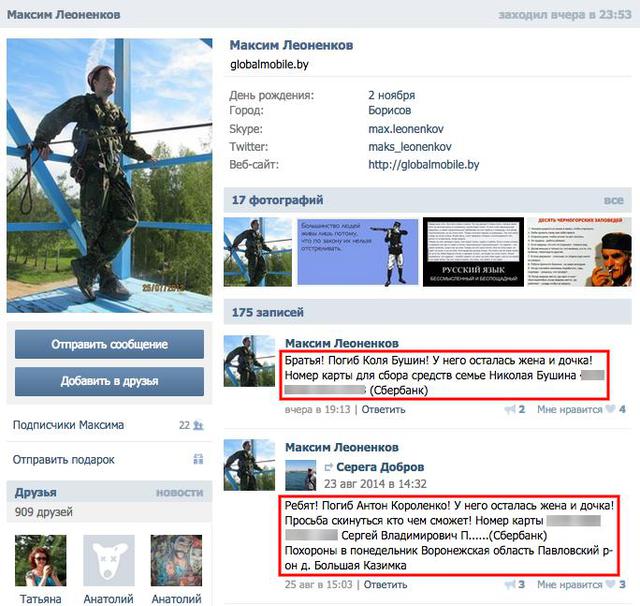The height and width of the screenshot is (606, 640).
Task: Click Отправить подарок link
Action: click(x=63, y=459)
